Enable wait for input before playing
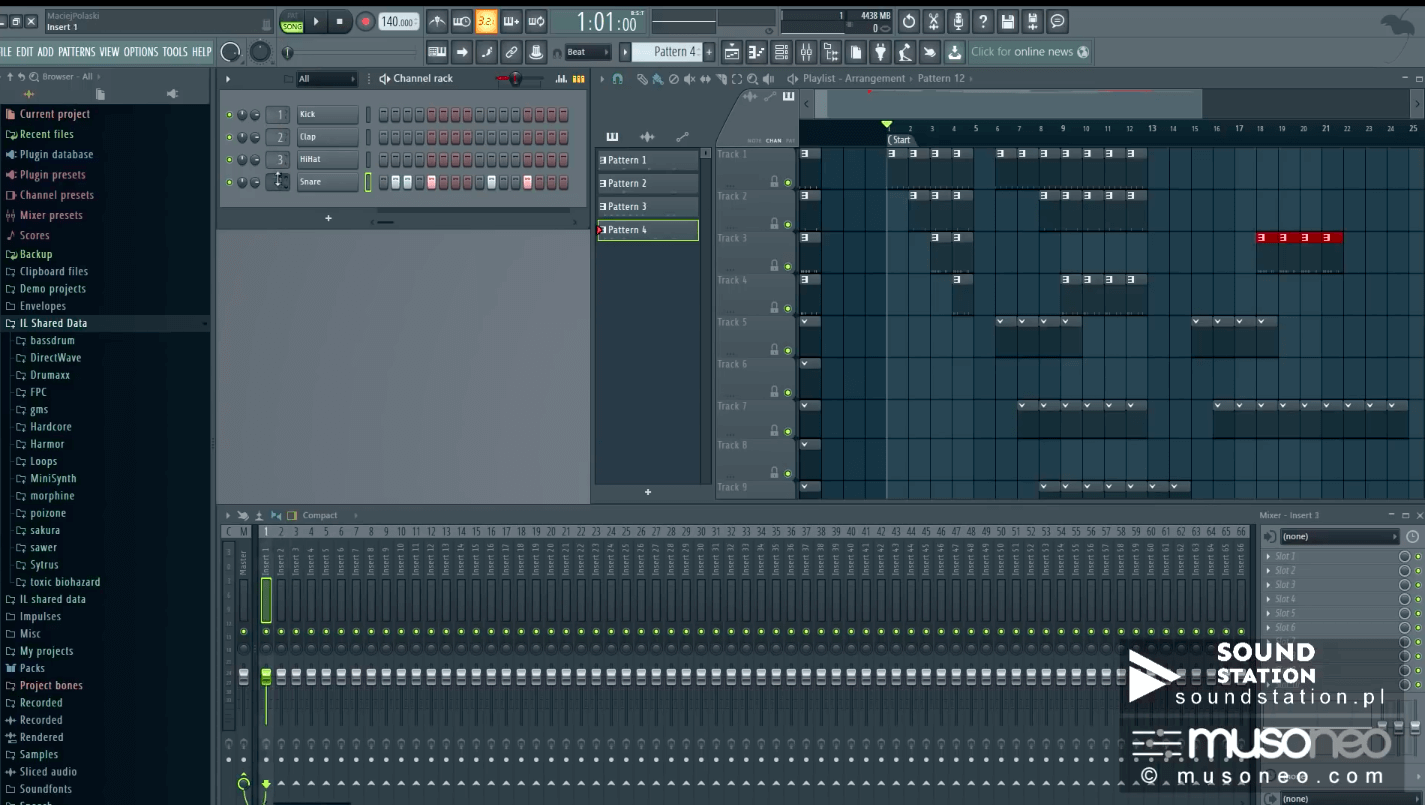The image size is (1425, 805). pos(462,21)
